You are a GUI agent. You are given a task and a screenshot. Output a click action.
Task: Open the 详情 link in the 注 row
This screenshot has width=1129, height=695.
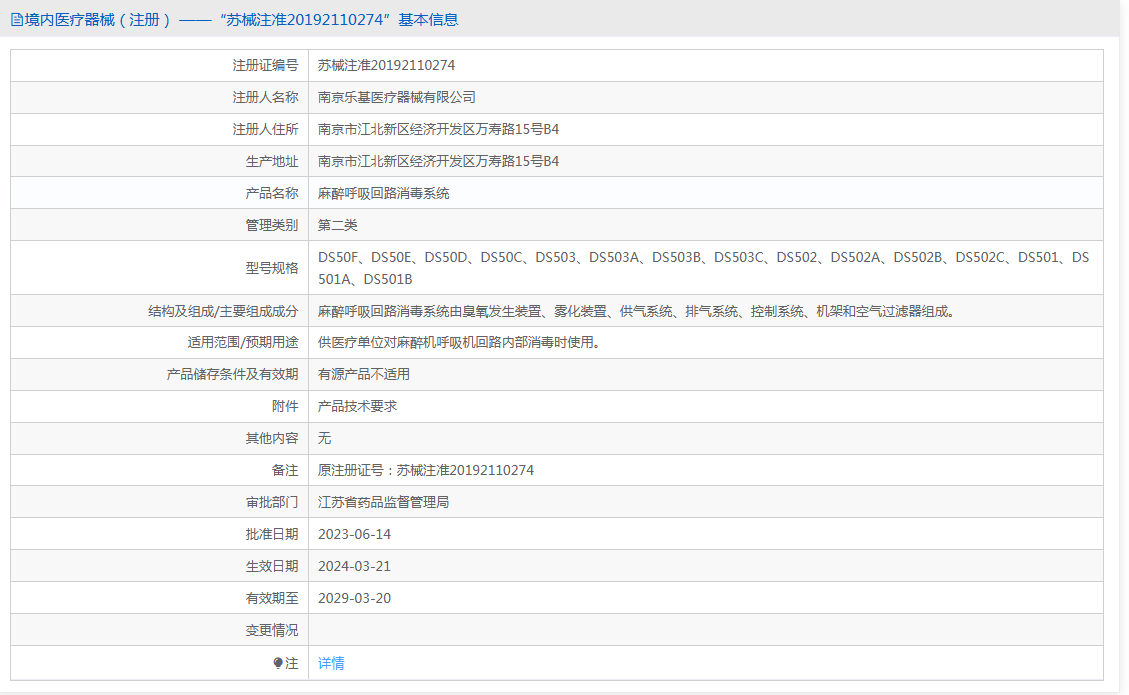(331, 663)
